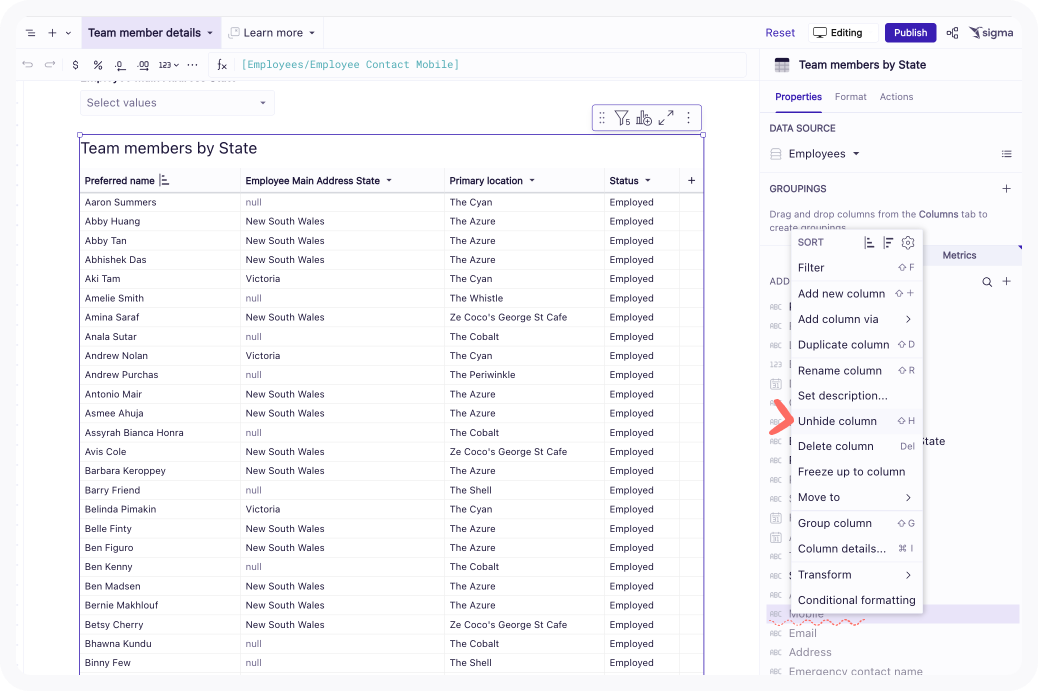This screenshot has width=1038, height=691.
Task: Switch to the Learn more page tab
Action: [x=272, y=32]
